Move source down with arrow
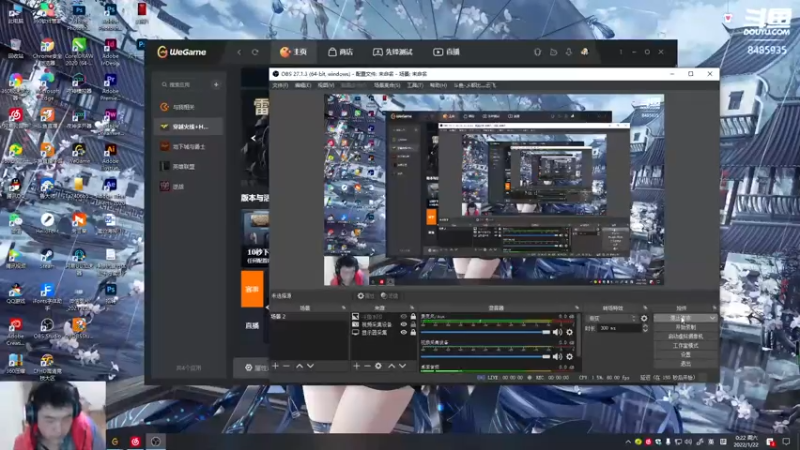The image size is (800, 450). point(403,366)
